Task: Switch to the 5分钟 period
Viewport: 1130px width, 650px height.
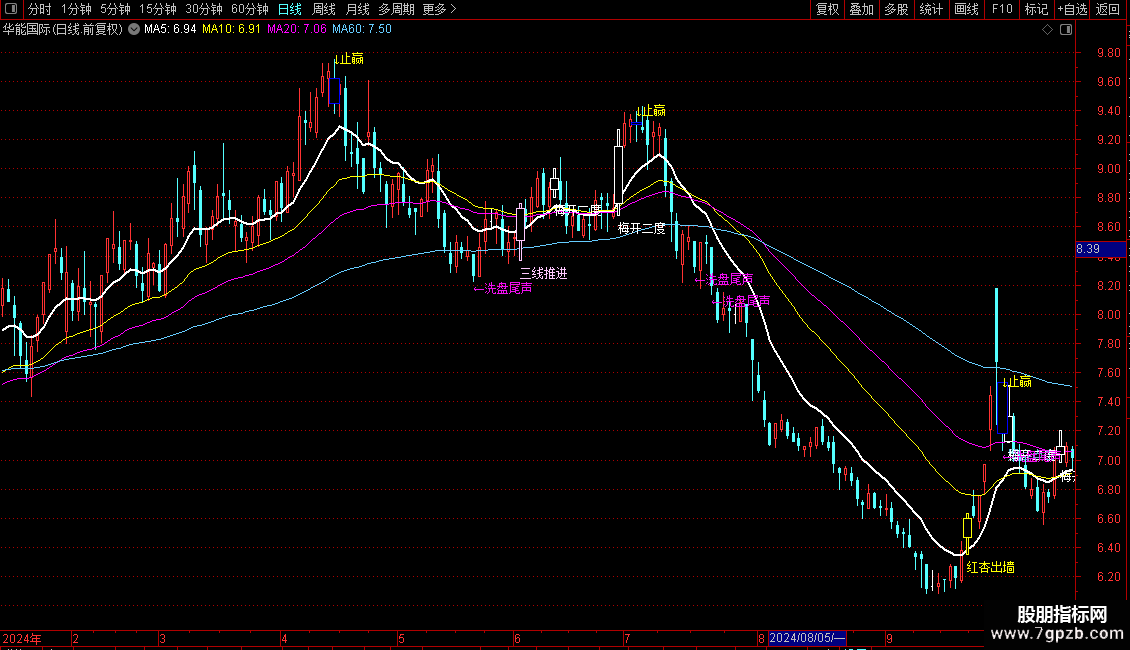Action: 115,9
